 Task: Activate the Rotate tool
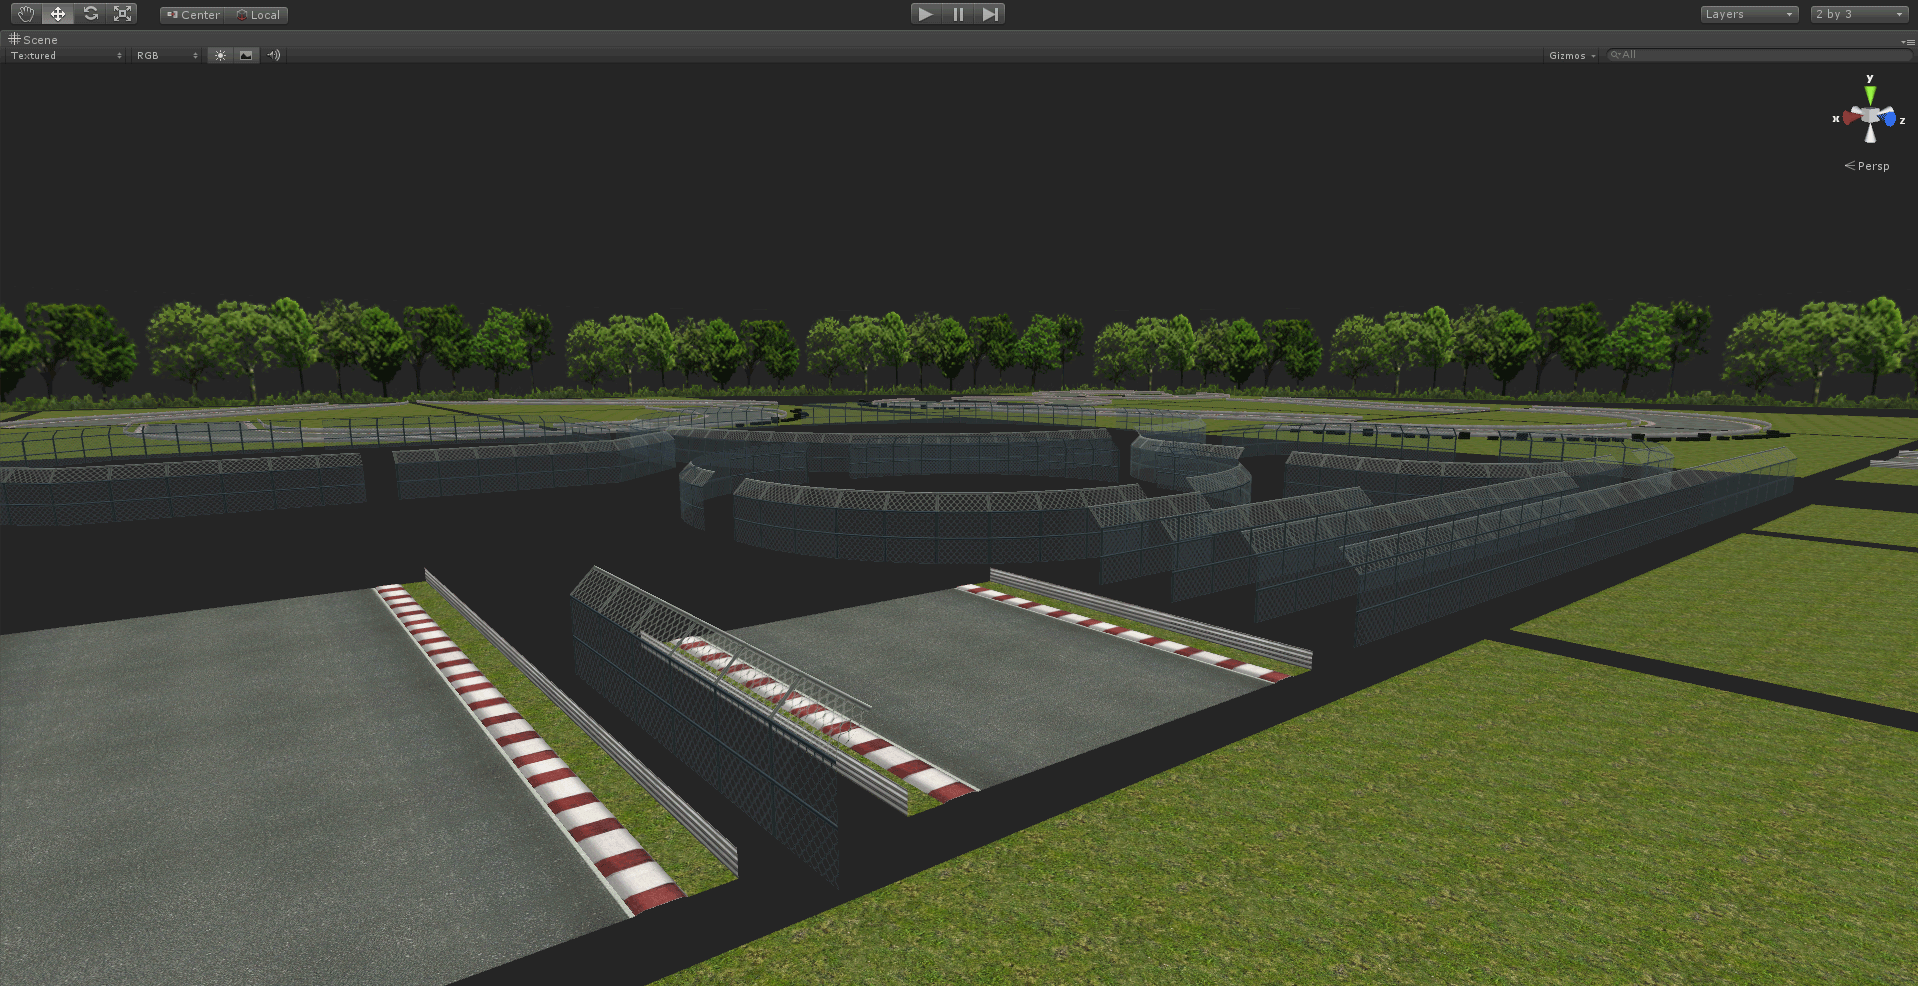click(90, 13)
